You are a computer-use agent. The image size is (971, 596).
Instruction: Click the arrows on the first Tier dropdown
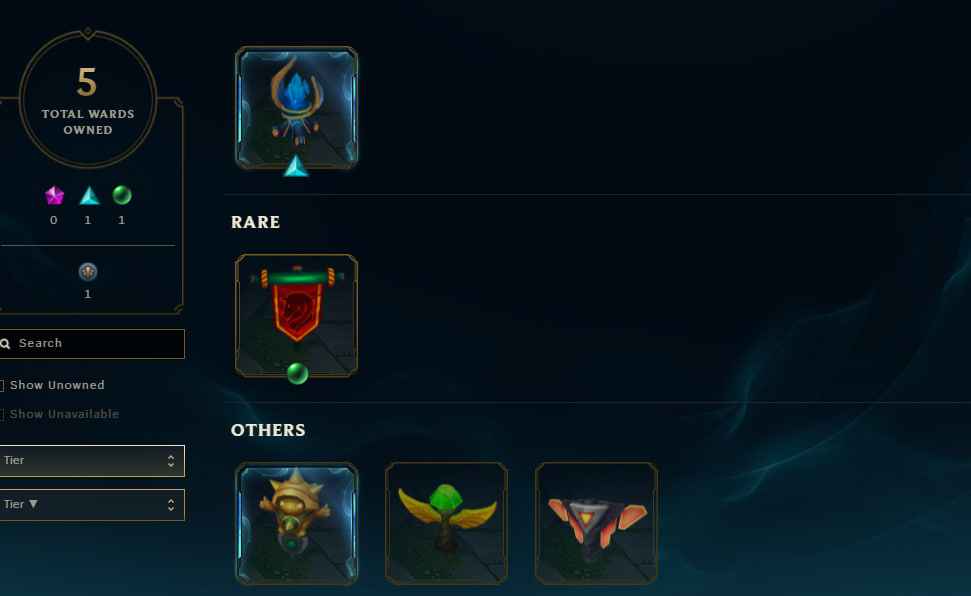tap(171, 461)
